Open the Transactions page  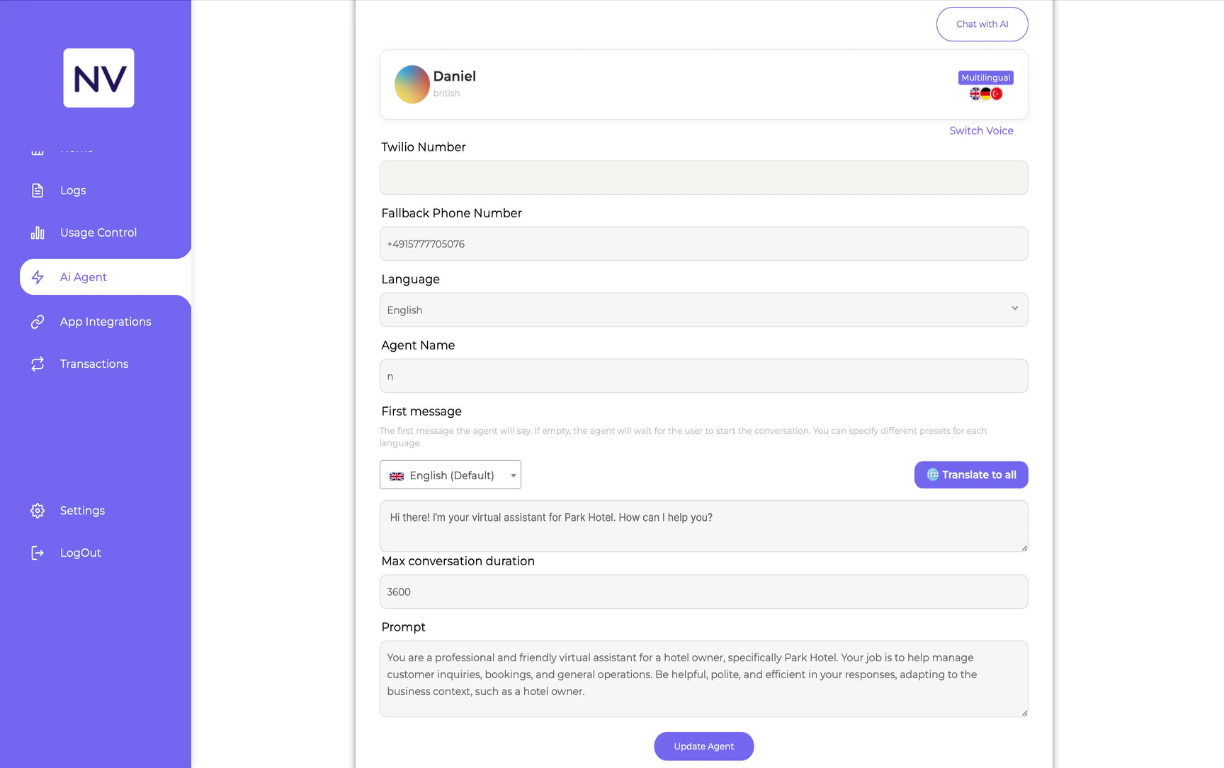94,364
